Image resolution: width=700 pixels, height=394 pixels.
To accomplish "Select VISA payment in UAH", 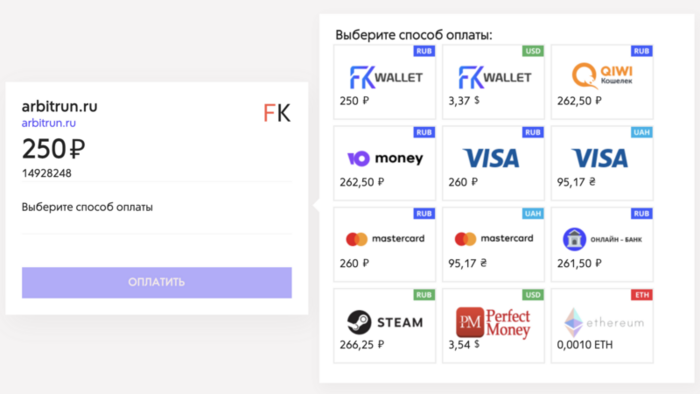I will click(x=602, y=163).
